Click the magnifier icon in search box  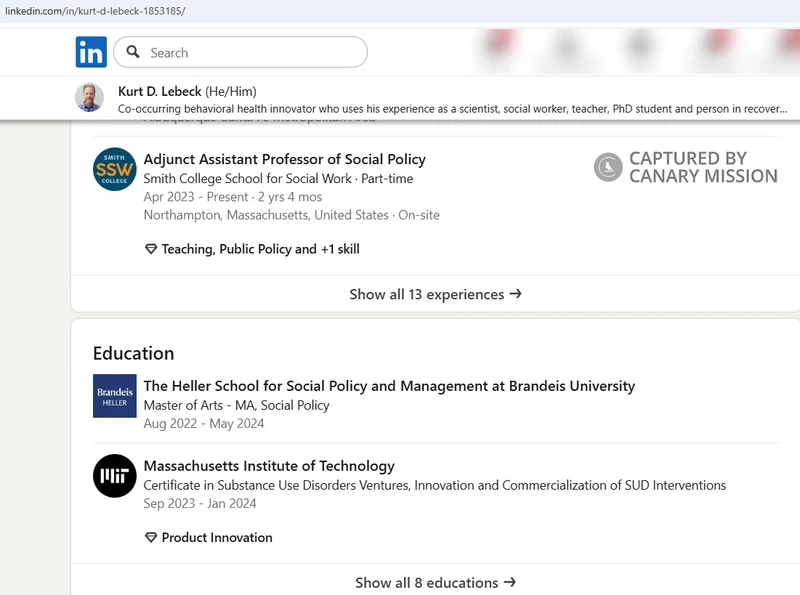[133, 52]
